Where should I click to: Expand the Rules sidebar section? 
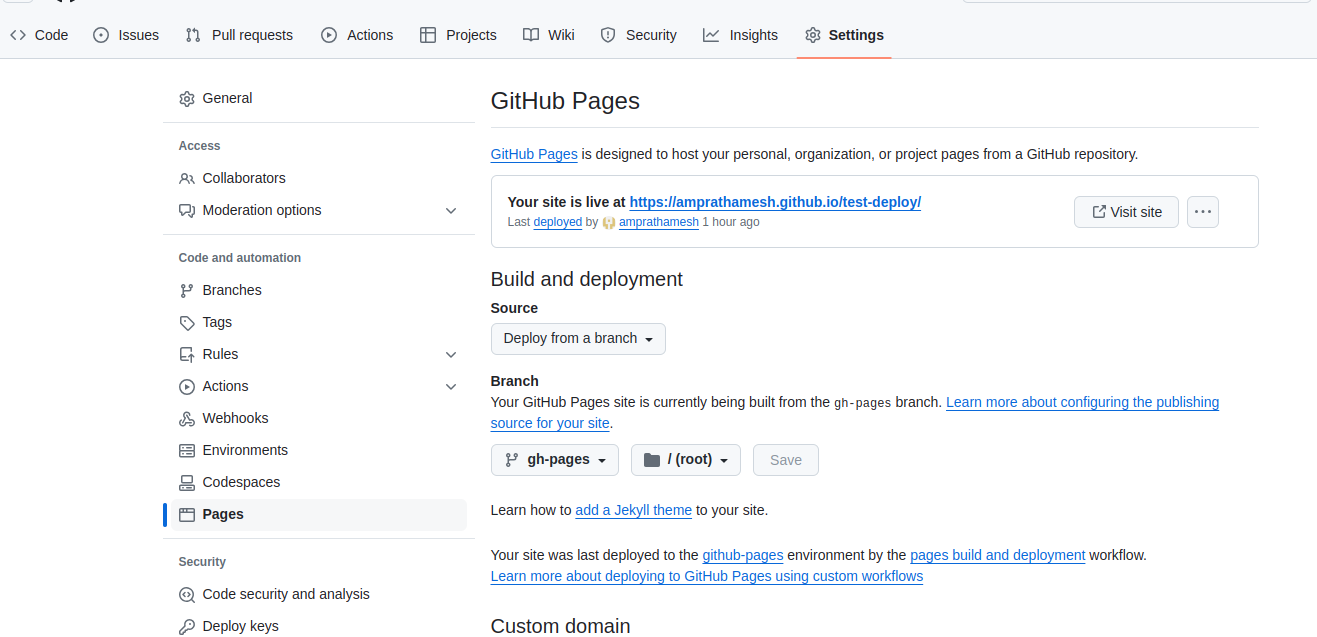point(451,354)
